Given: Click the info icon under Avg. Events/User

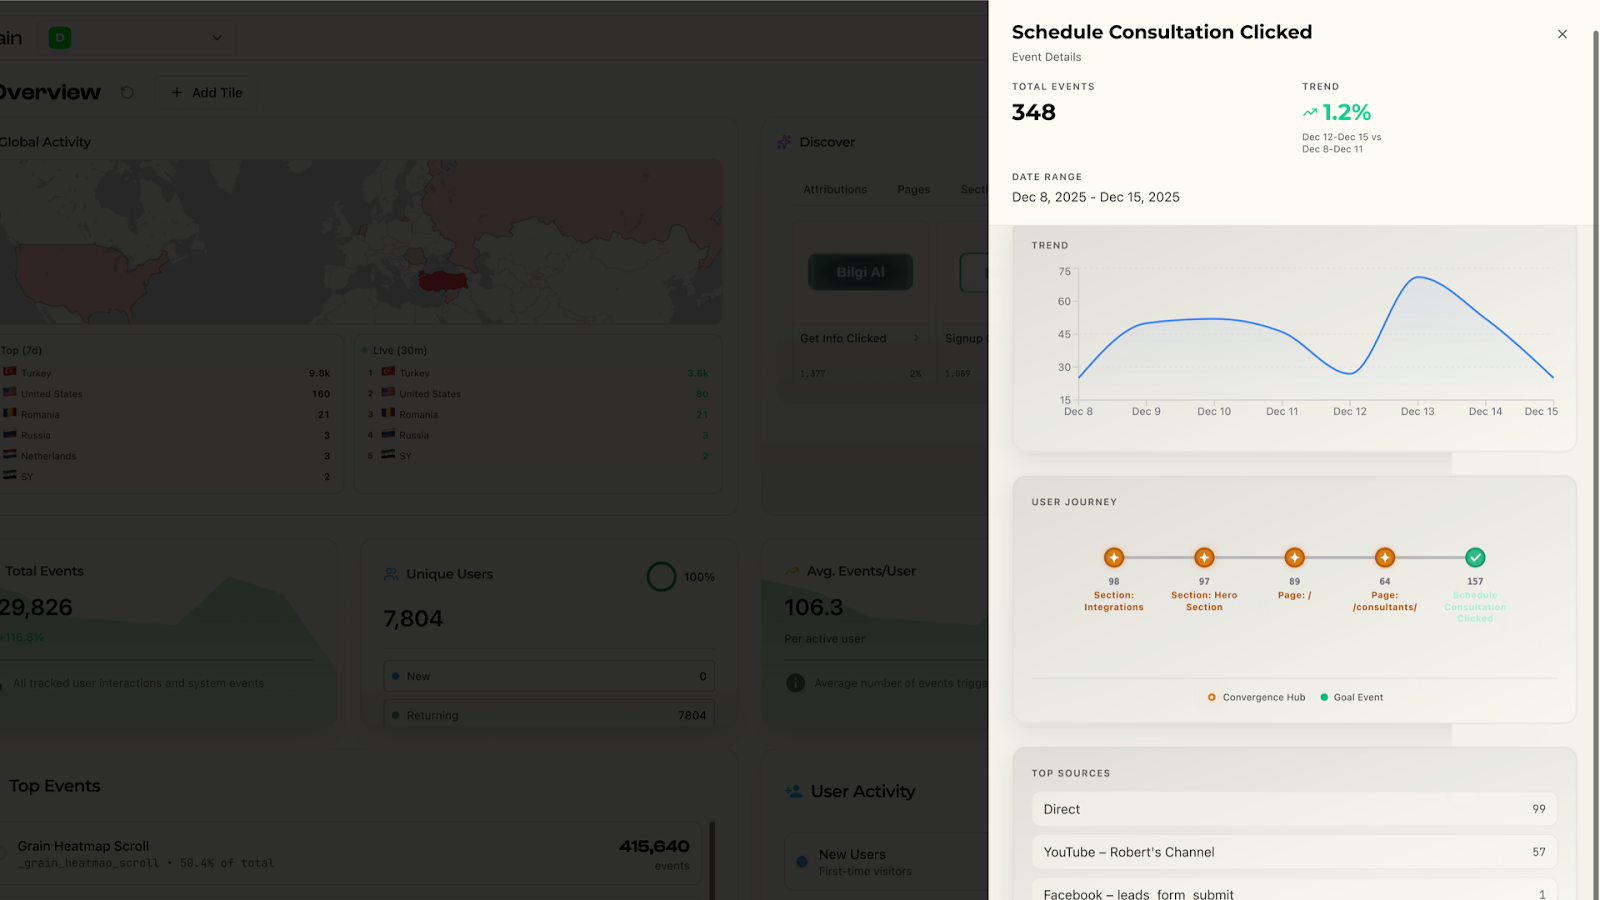Looking at the screenshot, I should coord(795,683).
